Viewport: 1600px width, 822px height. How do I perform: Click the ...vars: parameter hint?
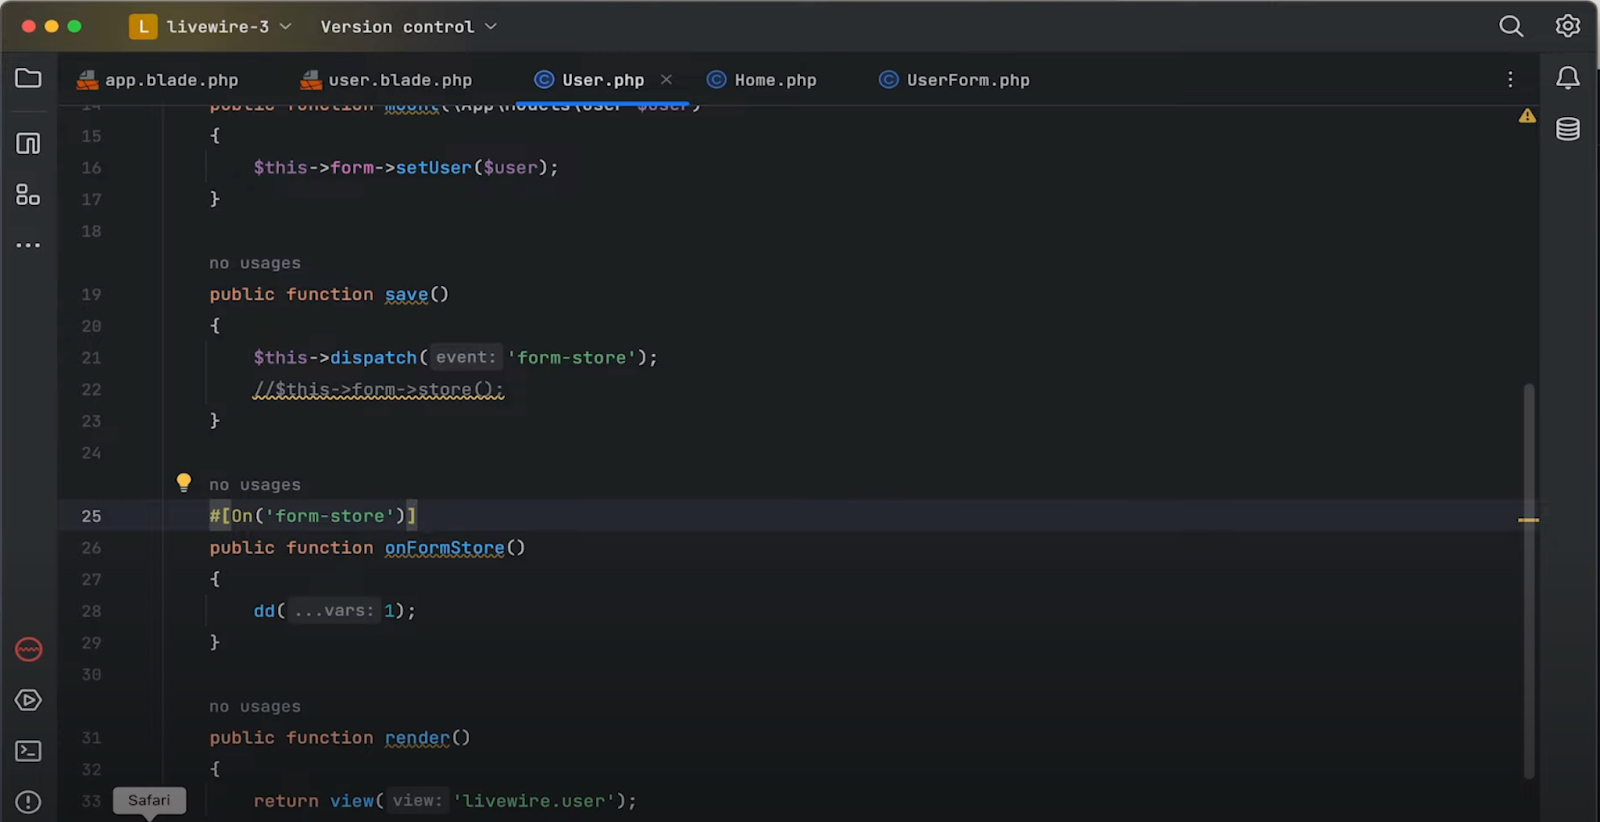tap(334, 611)
